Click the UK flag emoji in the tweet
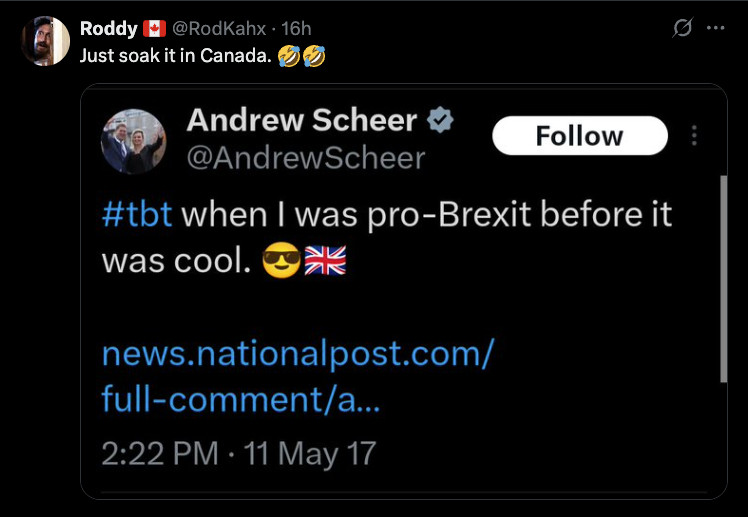This screenshot has width=748, height=517. 325,260
